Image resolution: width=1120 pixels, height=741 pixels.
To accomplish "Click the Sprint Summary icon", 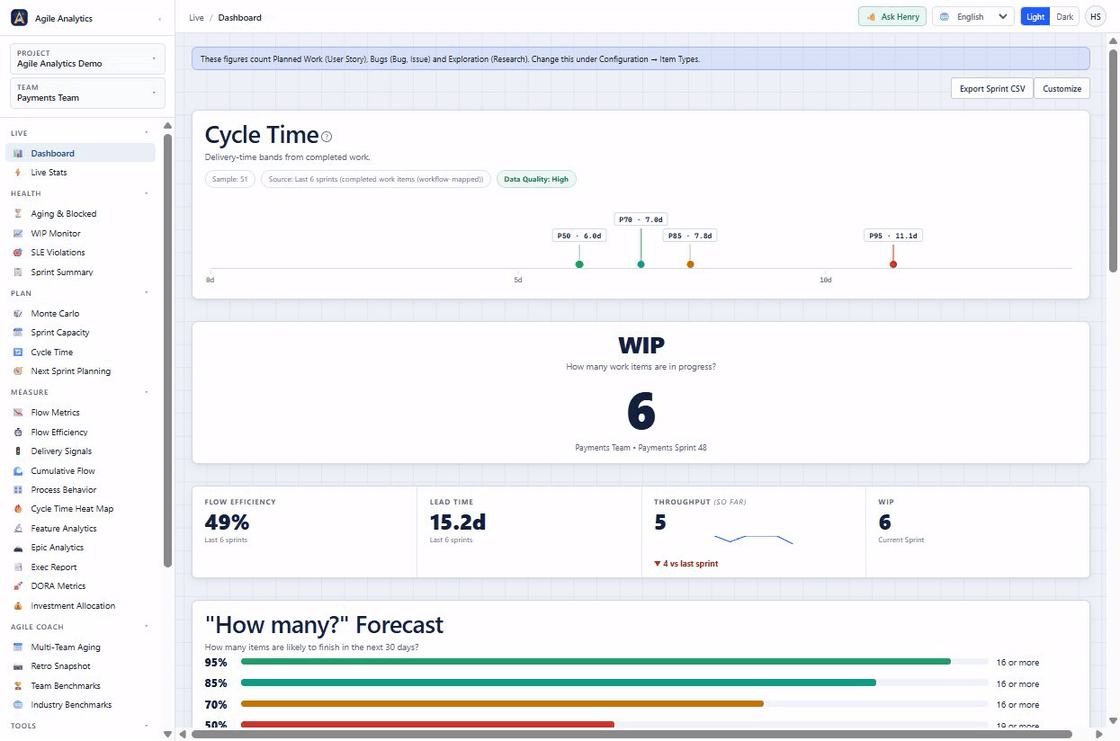I will 18,272.
